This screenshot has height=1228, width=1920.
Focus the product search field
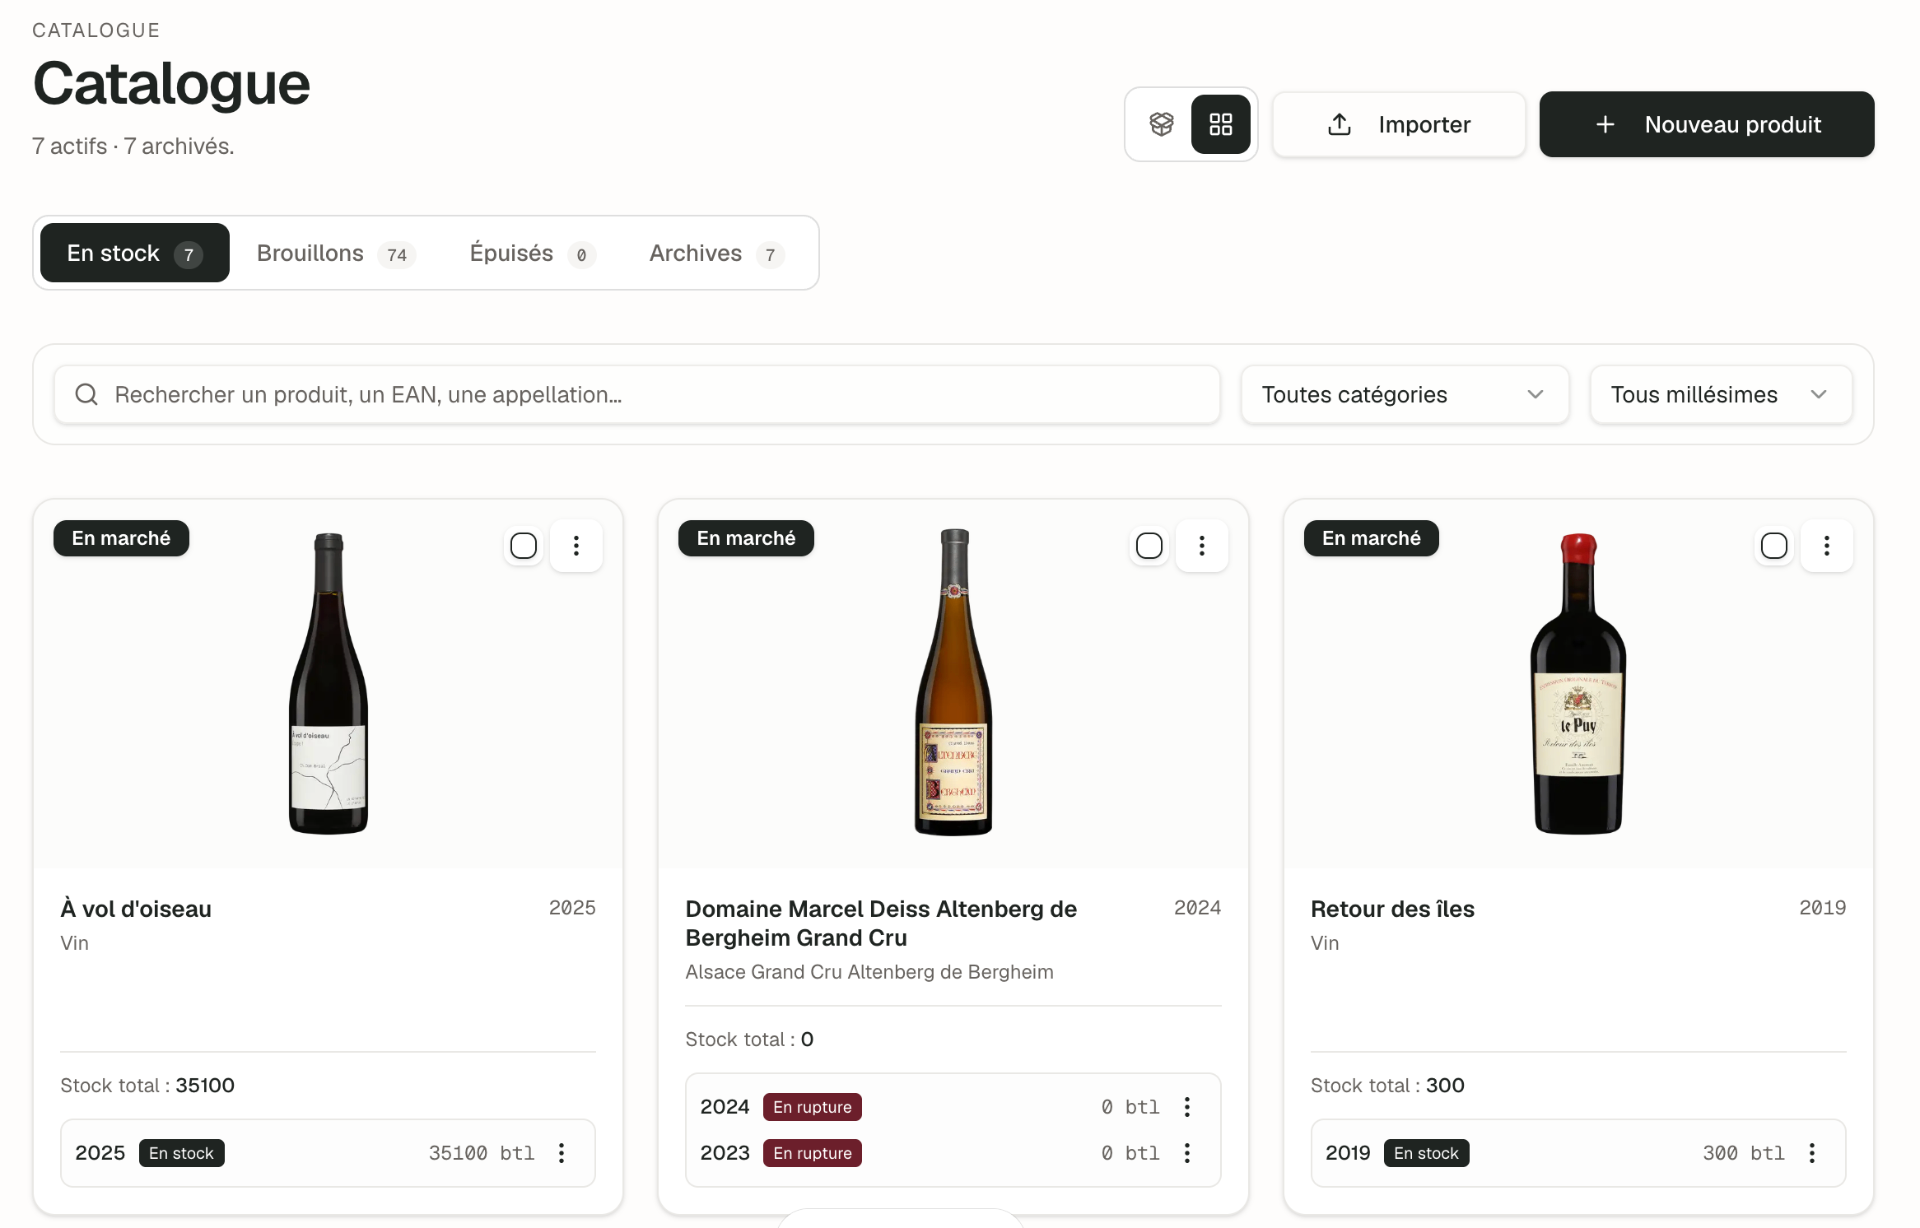(637, 394)
